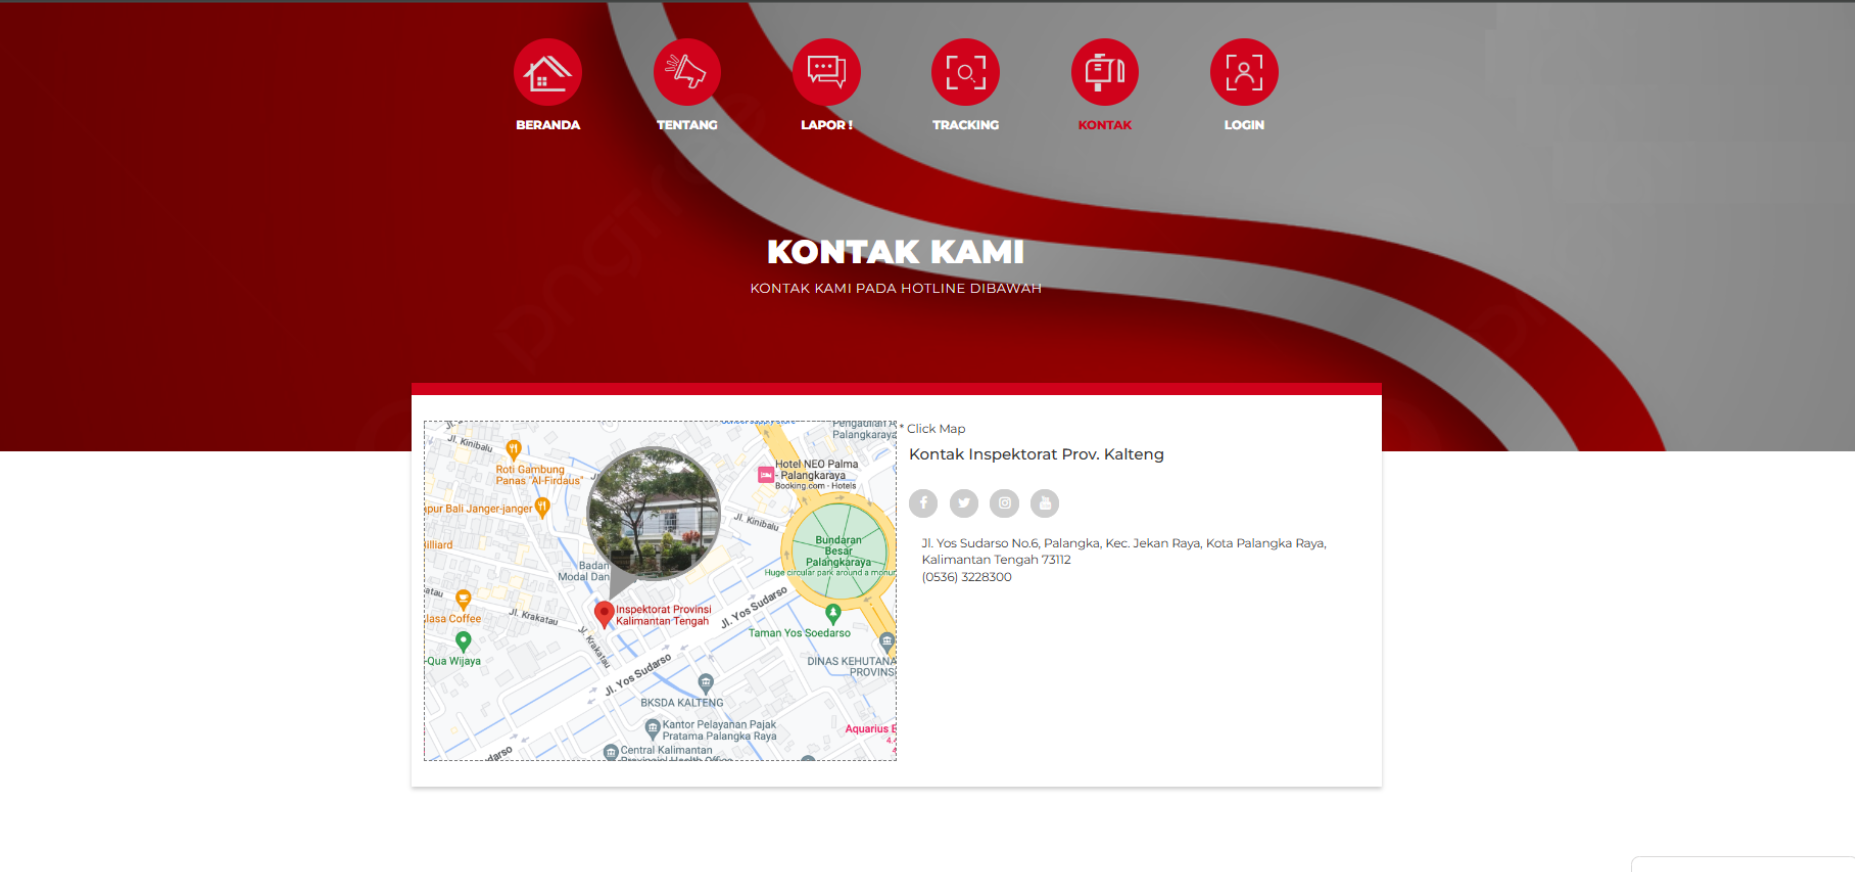Click the '* Click Map' text
Viewport: 1855px width, 872px height.
coord(932,429)
